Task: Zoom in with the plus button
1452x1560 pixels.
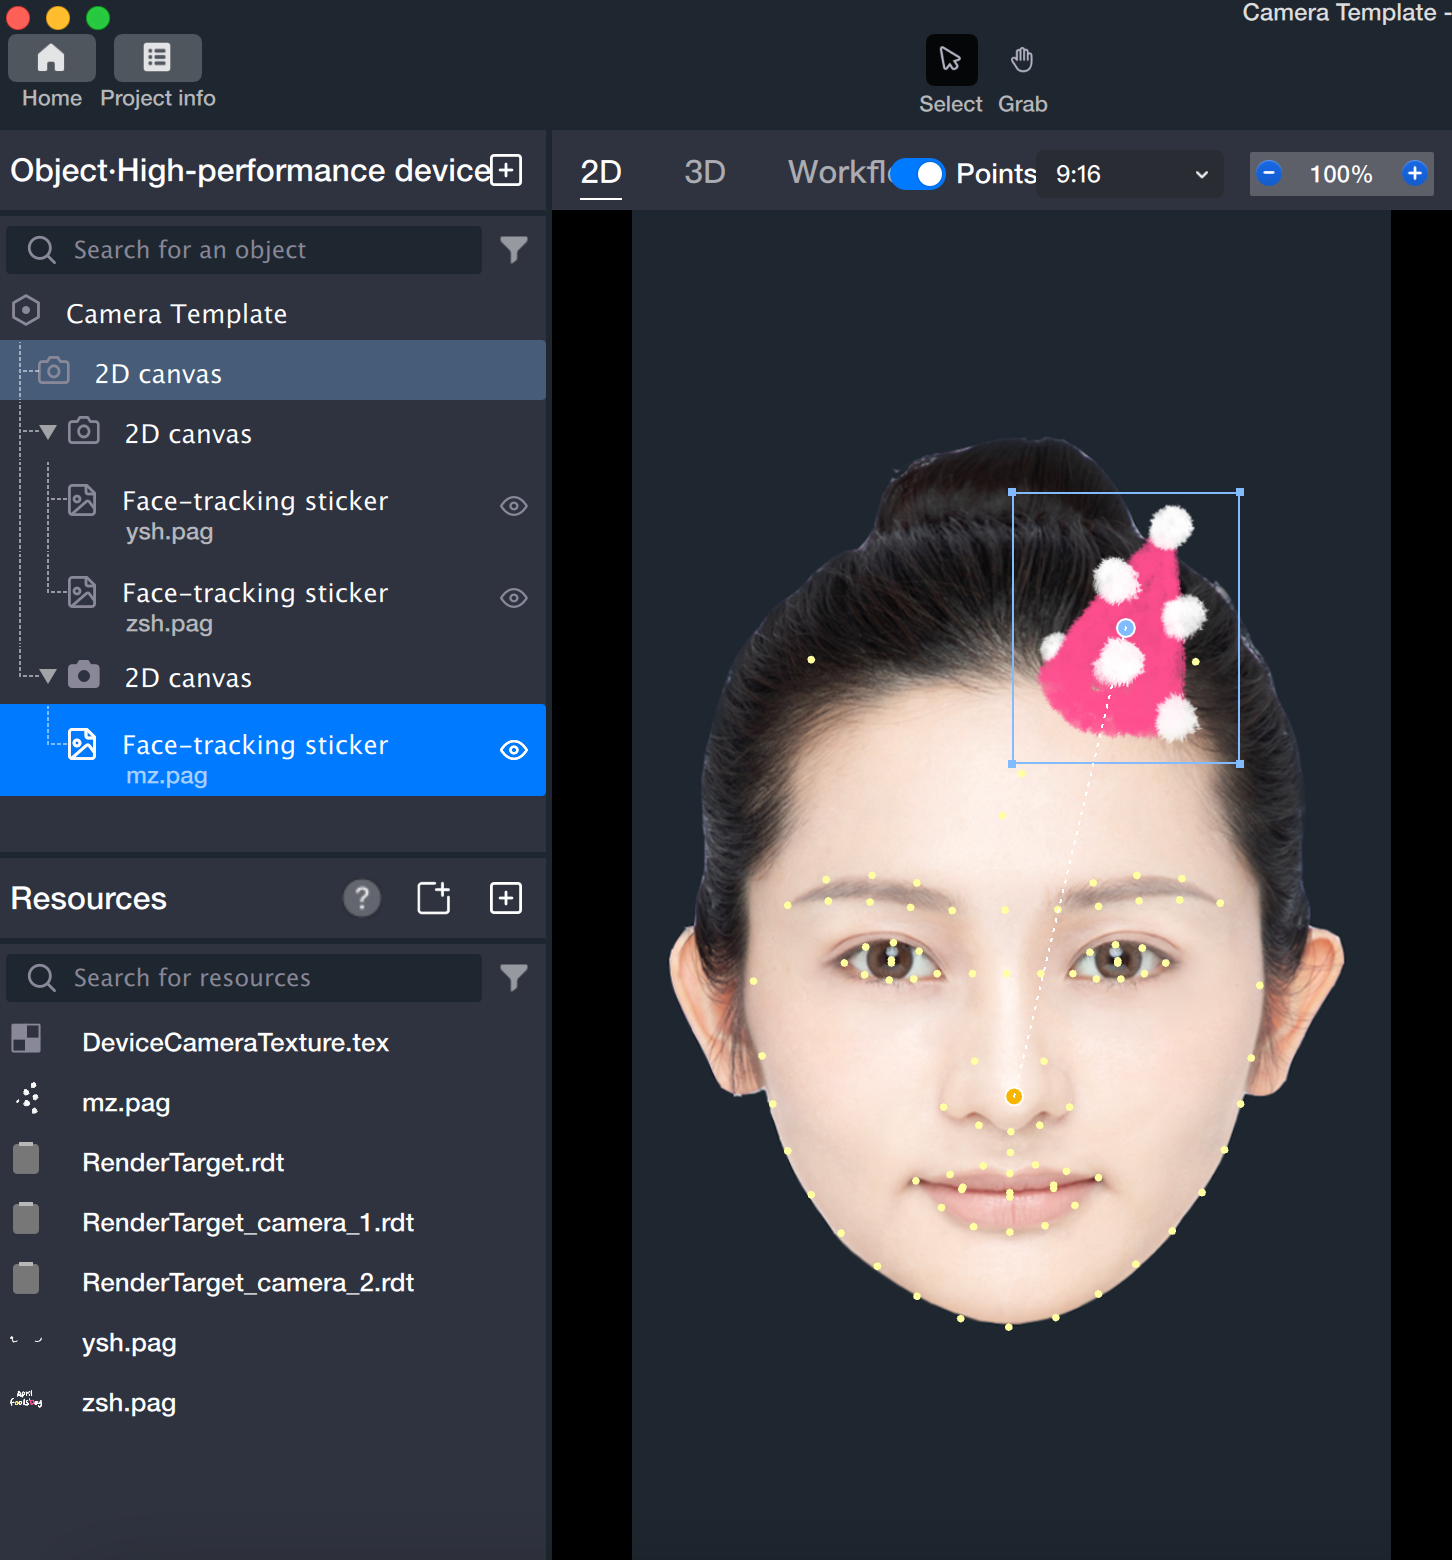Action: pos(1414,174)
